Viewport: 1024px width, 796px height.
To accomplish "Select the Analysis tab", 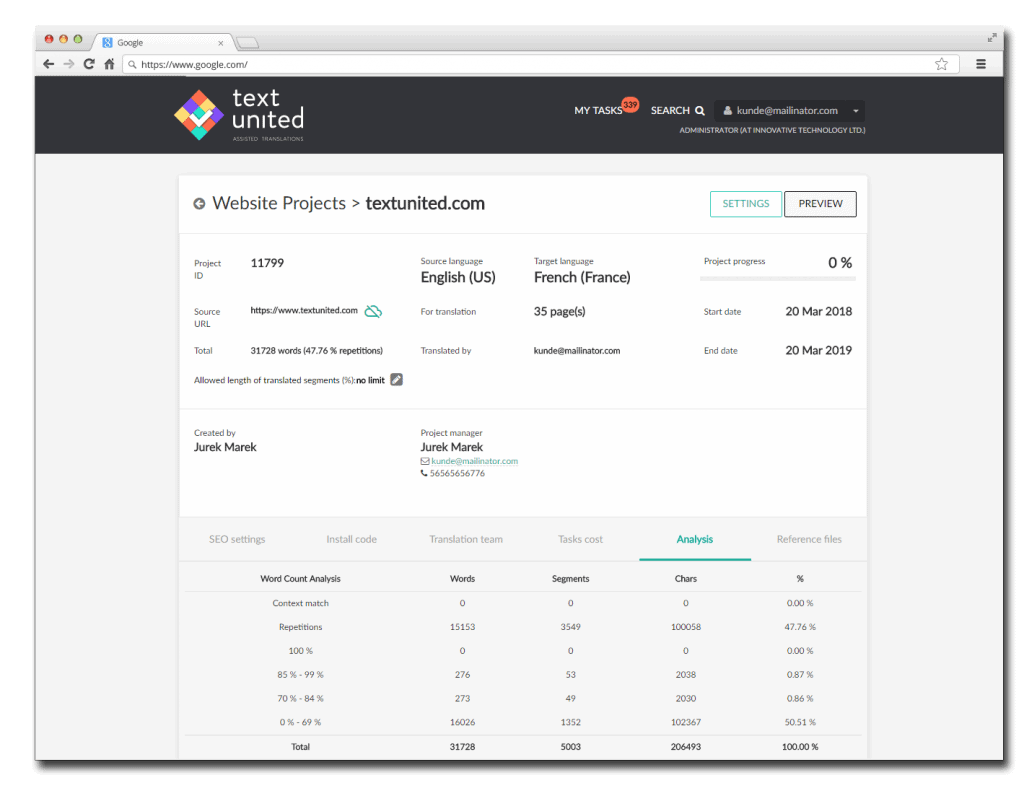I will coord(695,539).
